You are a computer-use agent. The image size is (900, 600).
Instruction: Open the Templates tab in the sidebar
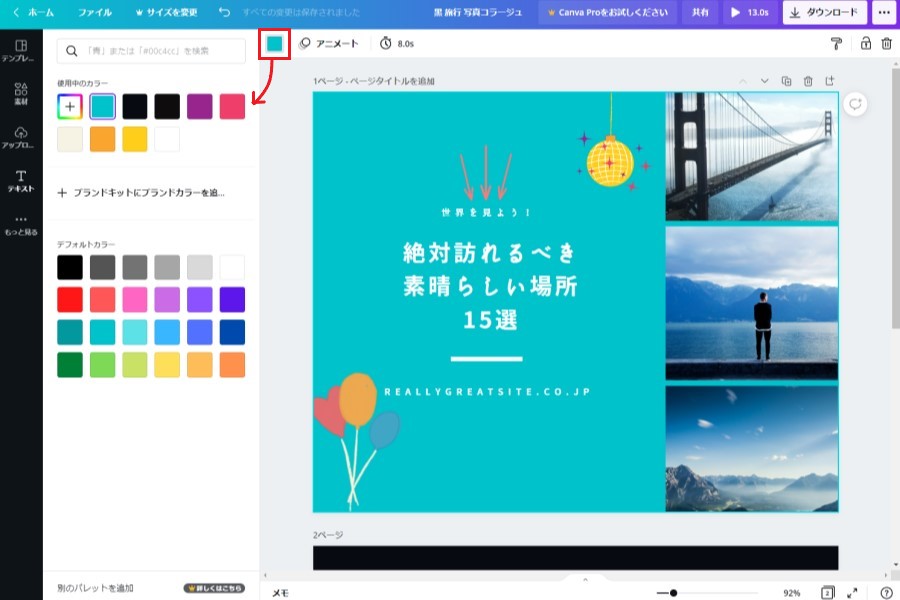21,51
